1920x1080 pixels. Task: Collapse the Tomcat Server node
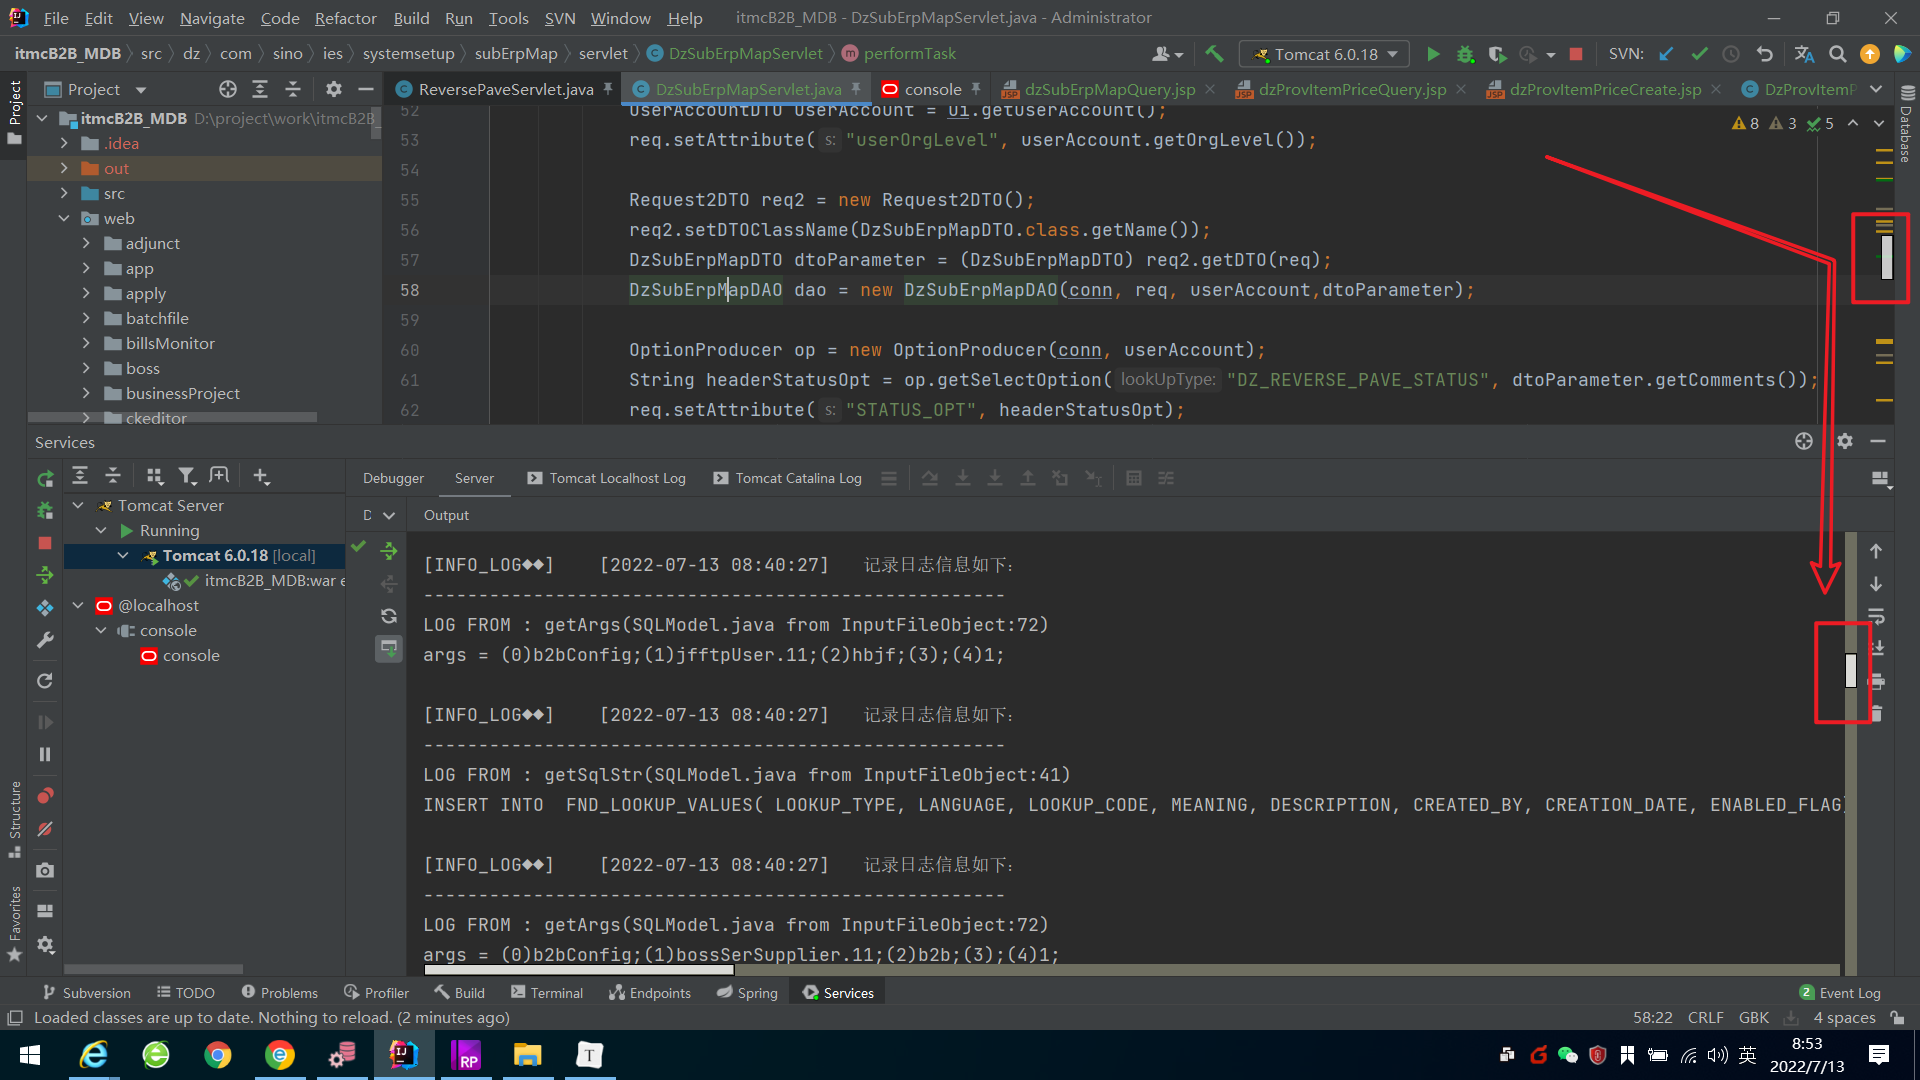point(78,506)
